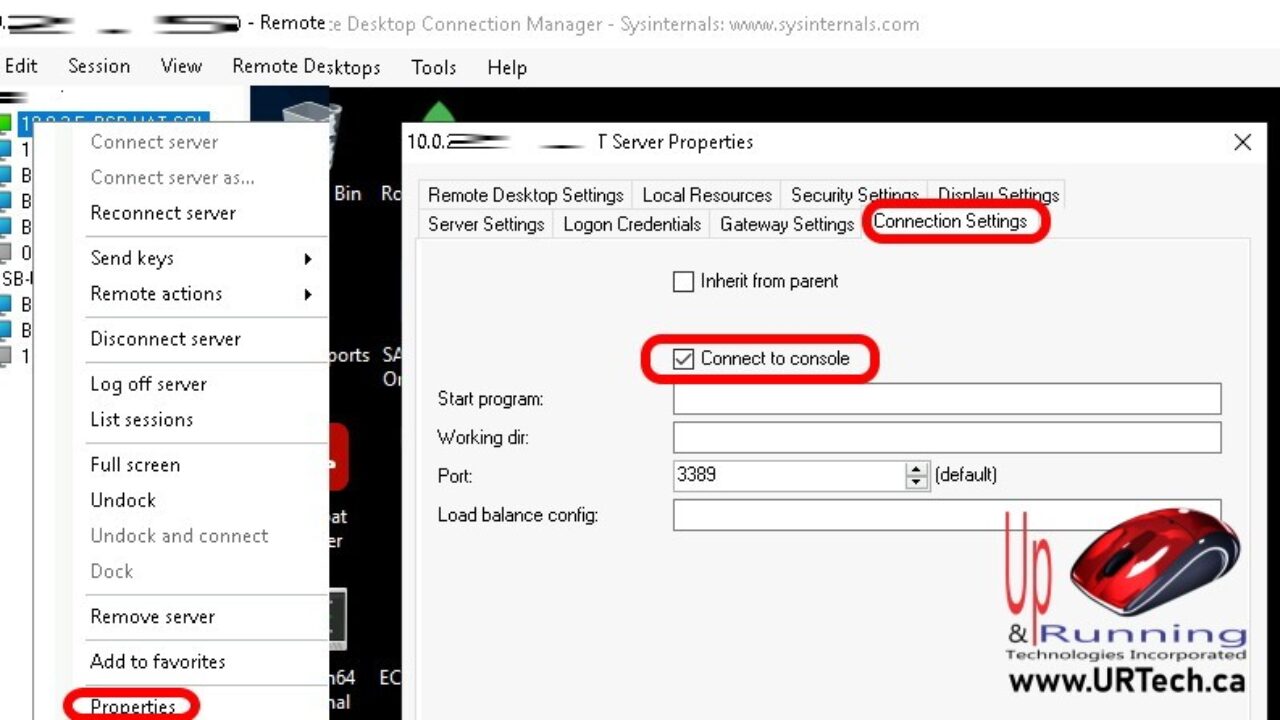
Task: Increase port number with the spinner arrows
Action: pos(916,469)
